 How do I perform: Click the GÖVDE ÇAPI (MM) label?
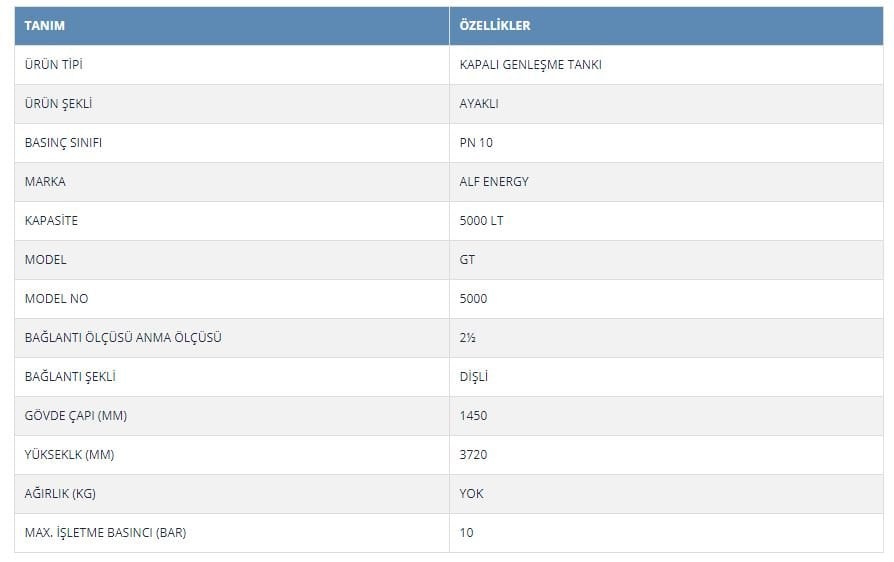(76, 416)
